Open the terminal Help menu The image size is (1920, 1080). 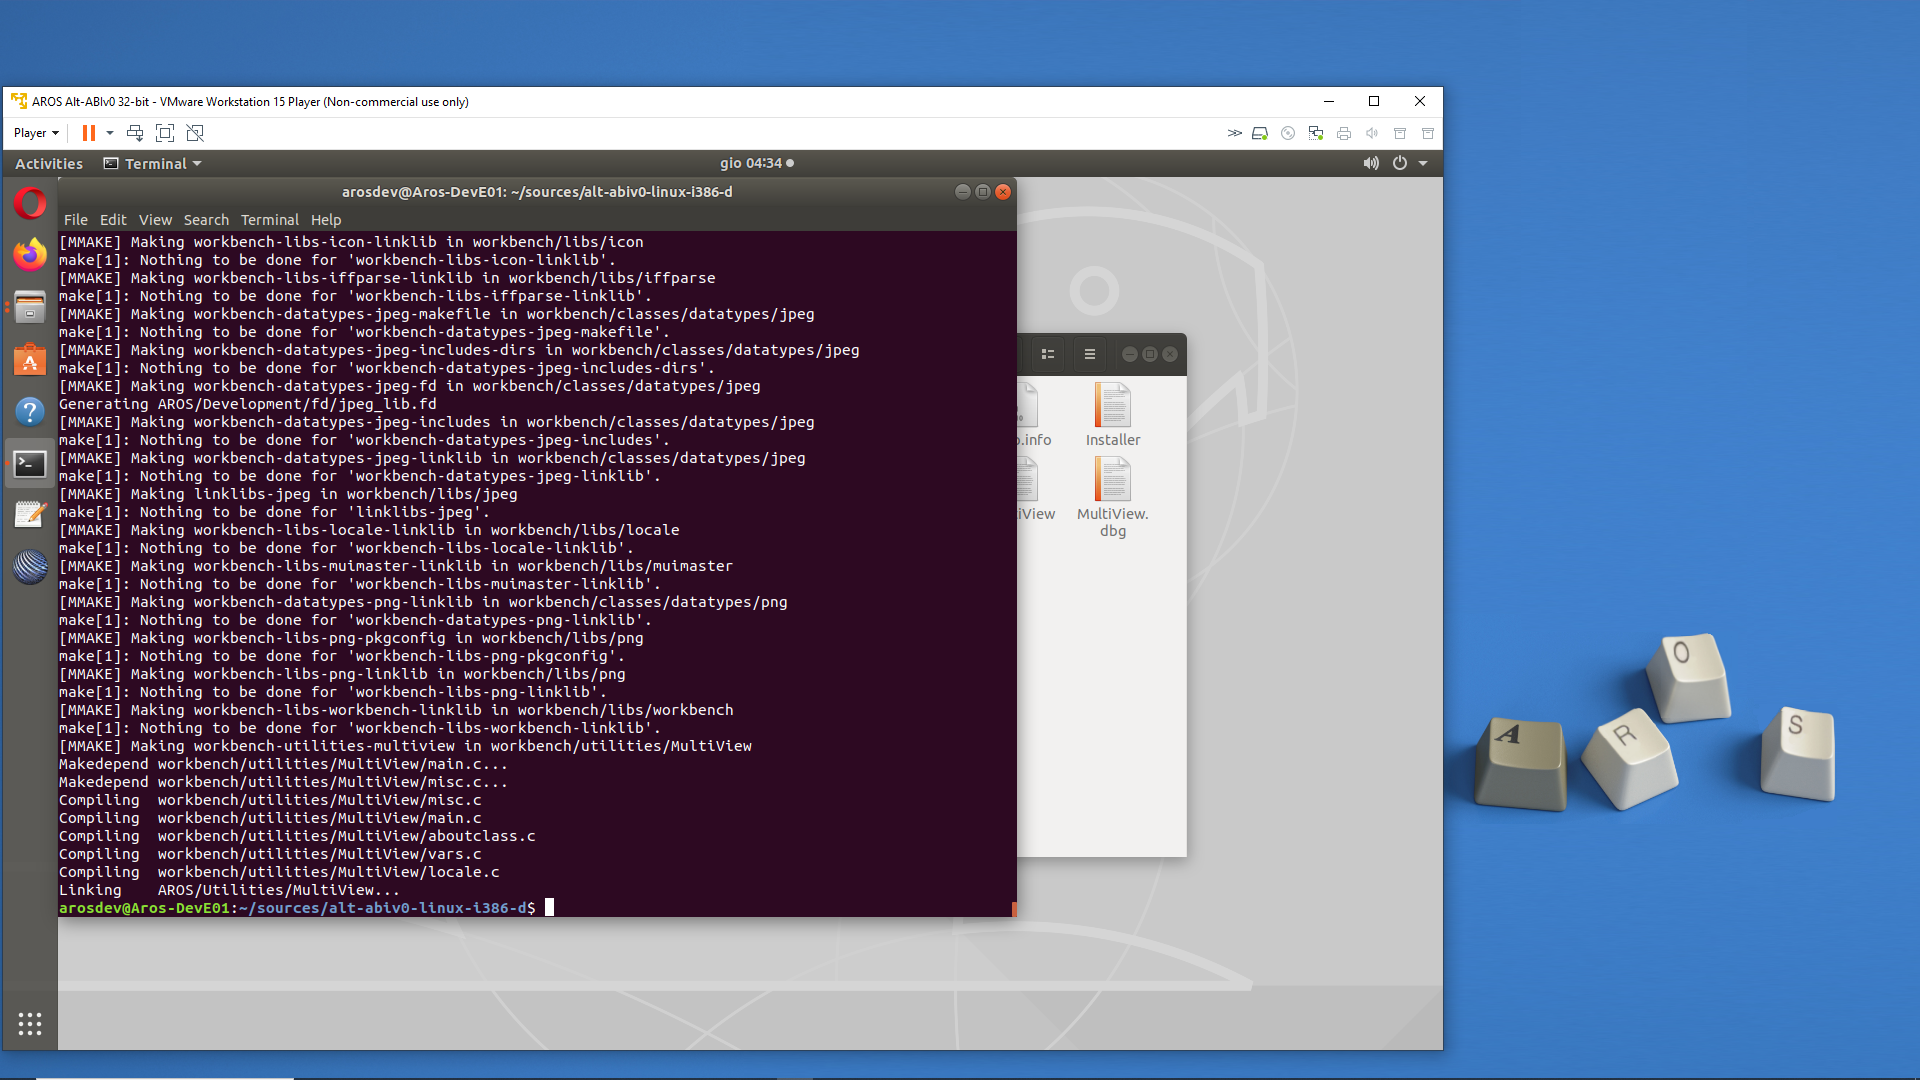pyautogui.click(x=326, y=220)
